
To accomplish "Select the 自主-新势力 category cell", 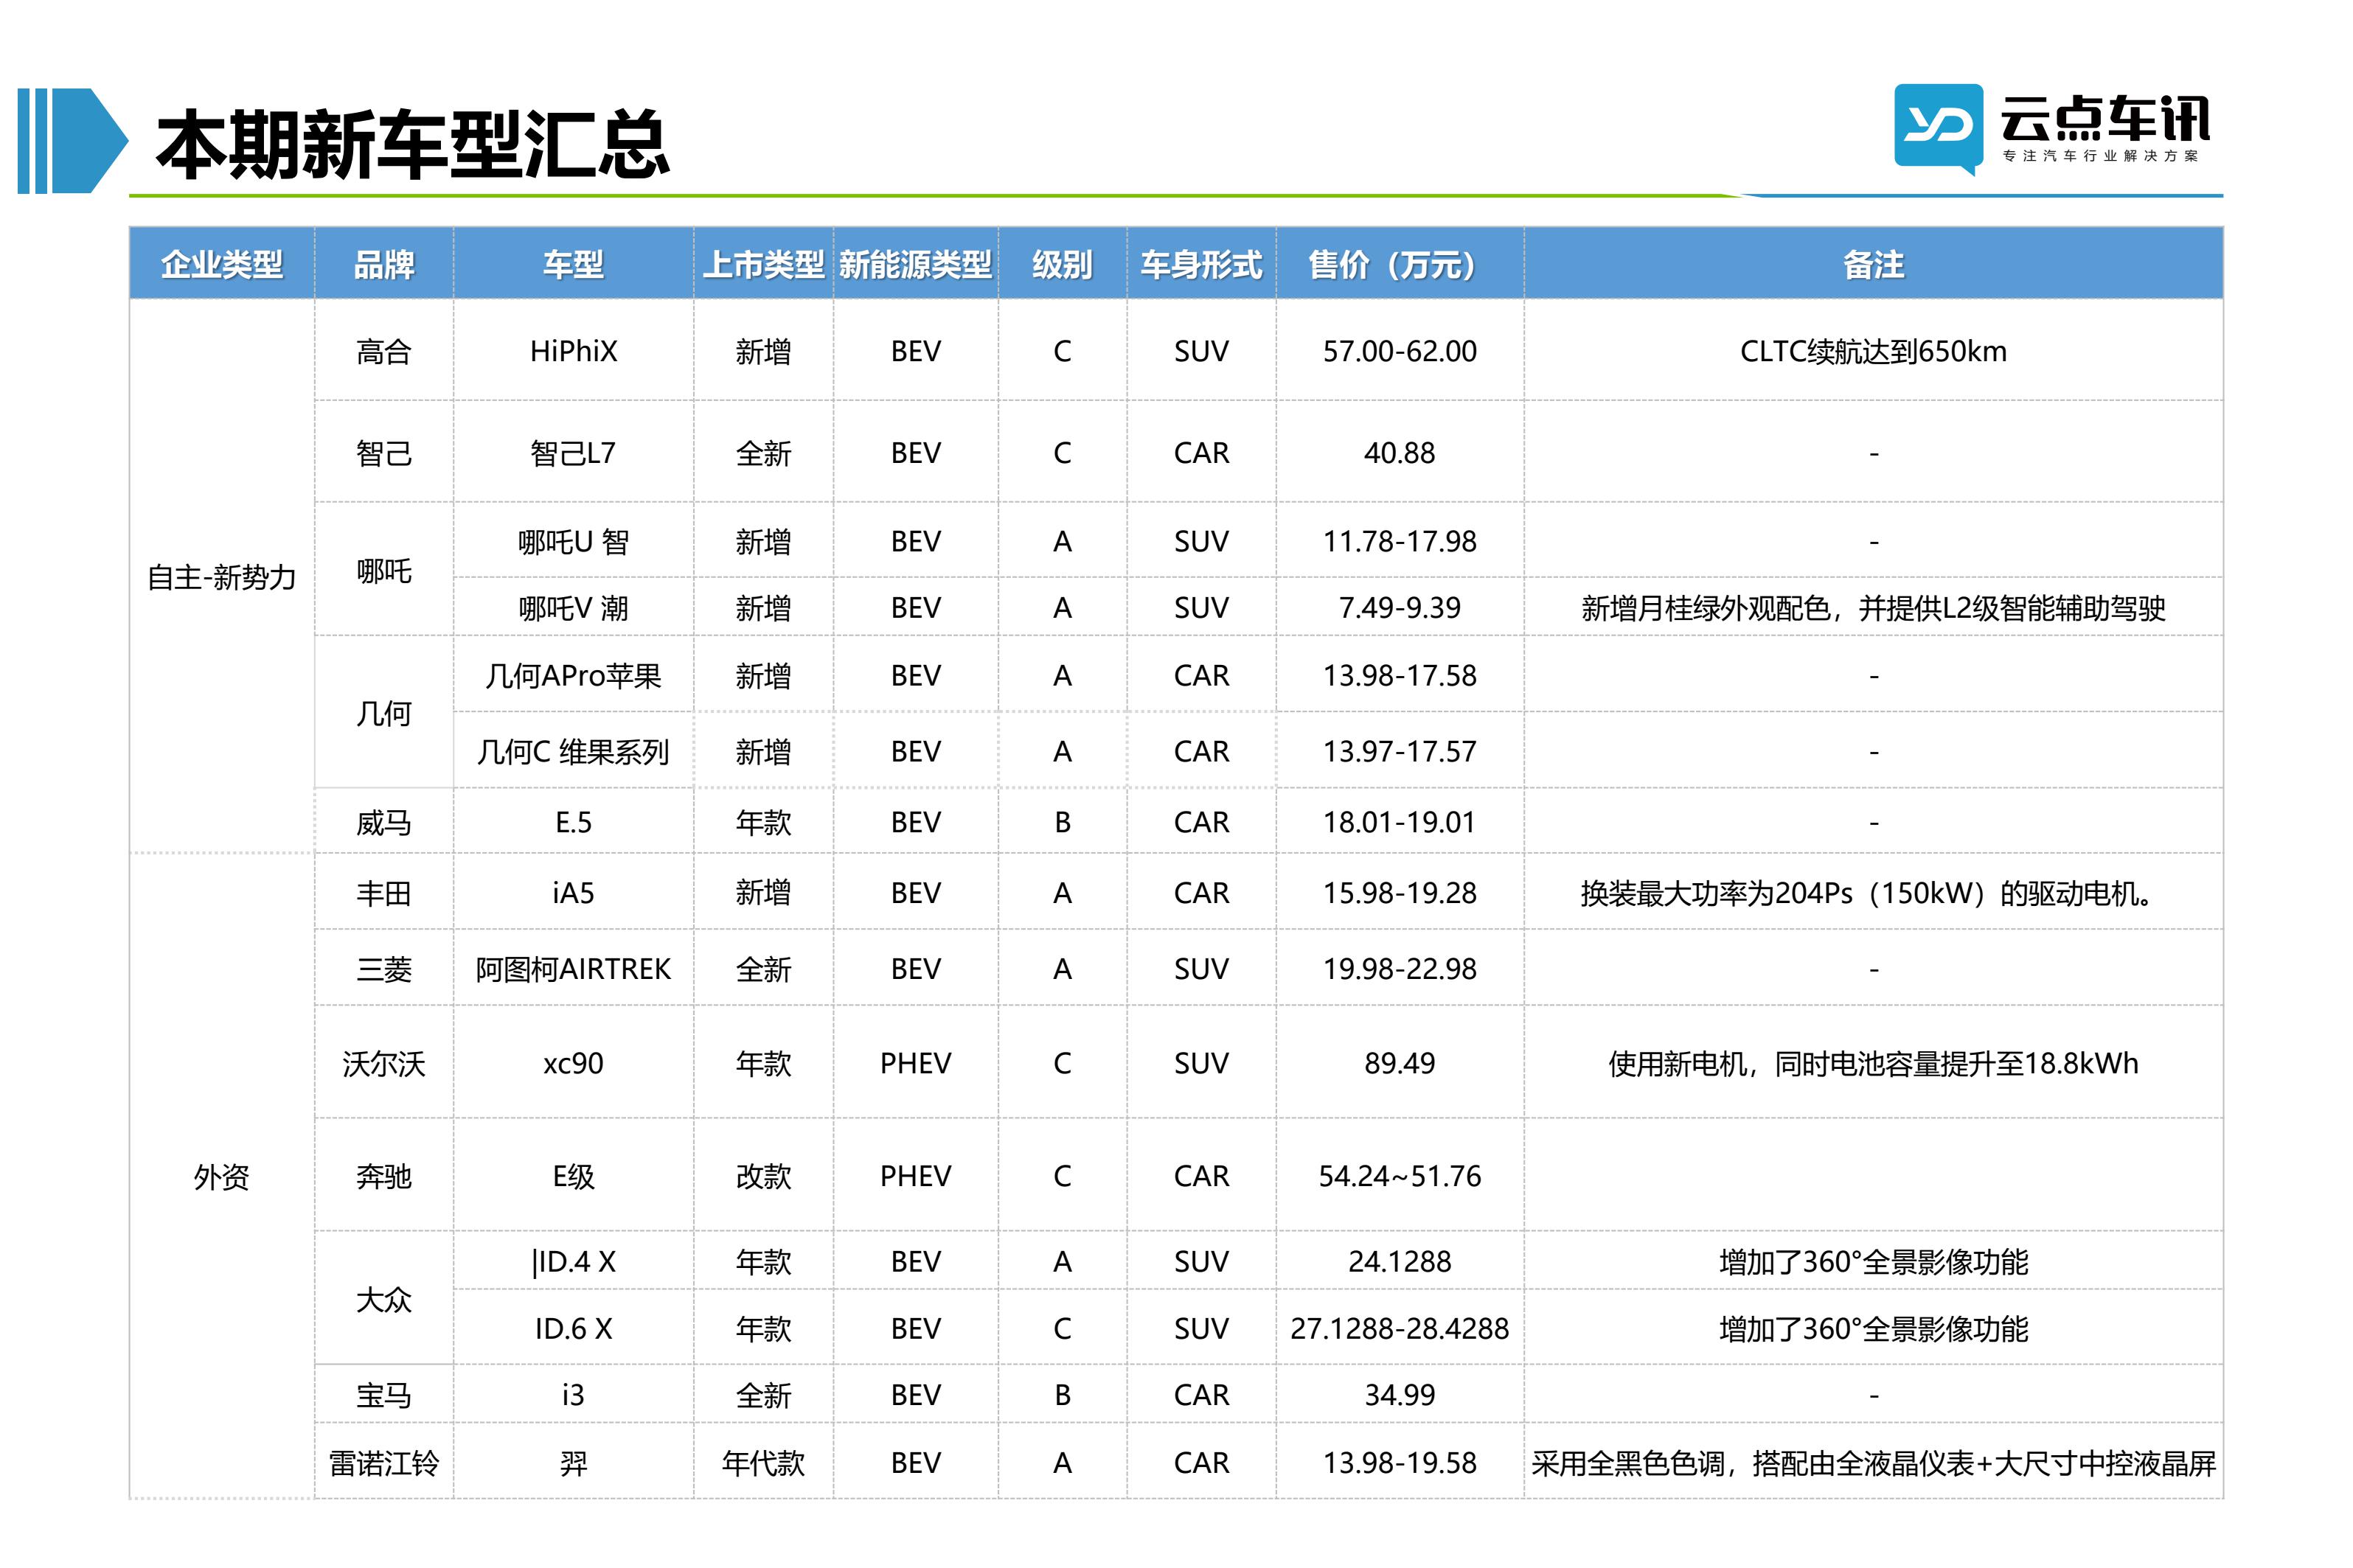I will pyautogui.click(x=221, y=577).
